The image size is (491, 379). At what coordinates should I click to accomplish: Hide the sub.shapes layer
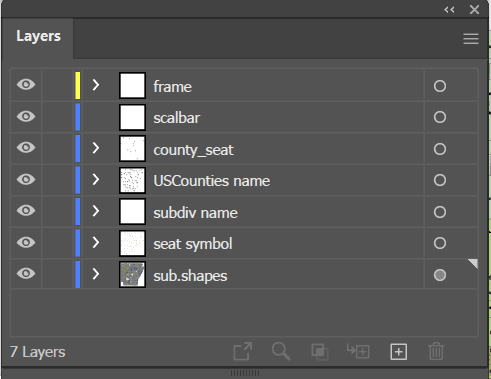coord(26,273)
